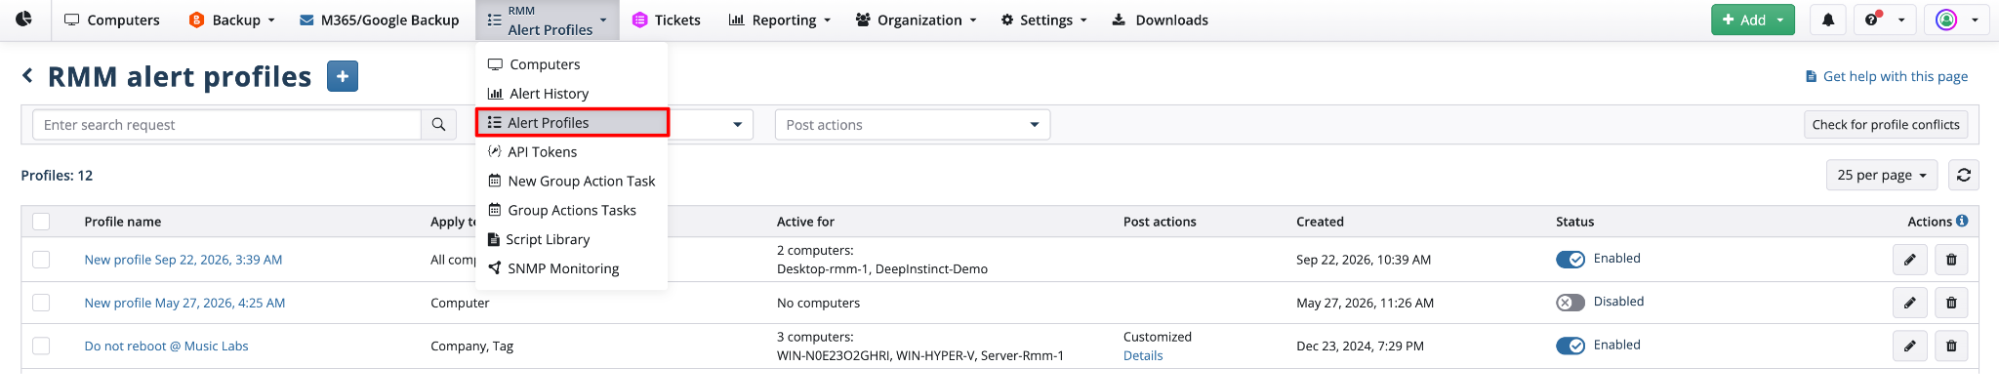Image resolution: width=1999 pixels, height=374 pixels.
Task: Open the partially hidden filter dropdown arrow
Action: point(737,125)
